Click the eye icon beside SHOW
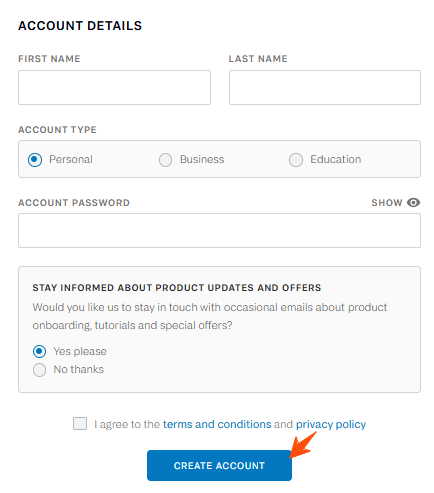This screenshot has height=493, width=434. 413,202
